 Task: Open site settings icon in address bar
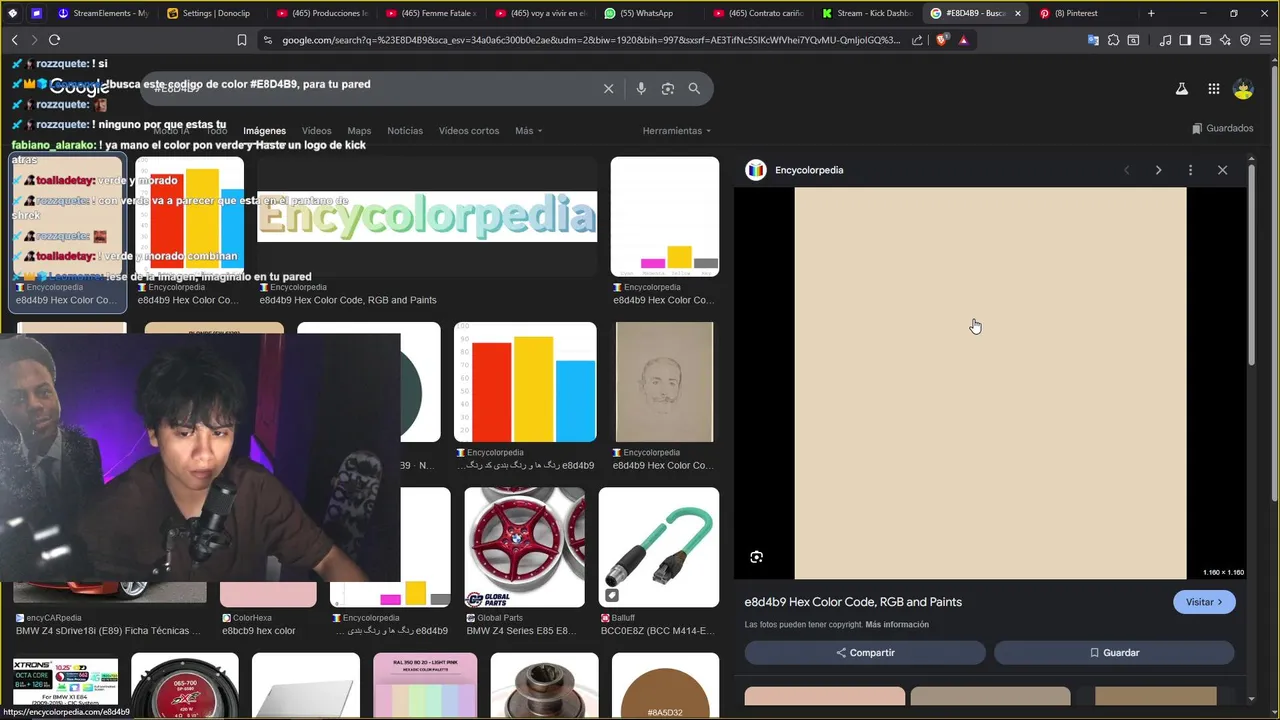point(267,40)
